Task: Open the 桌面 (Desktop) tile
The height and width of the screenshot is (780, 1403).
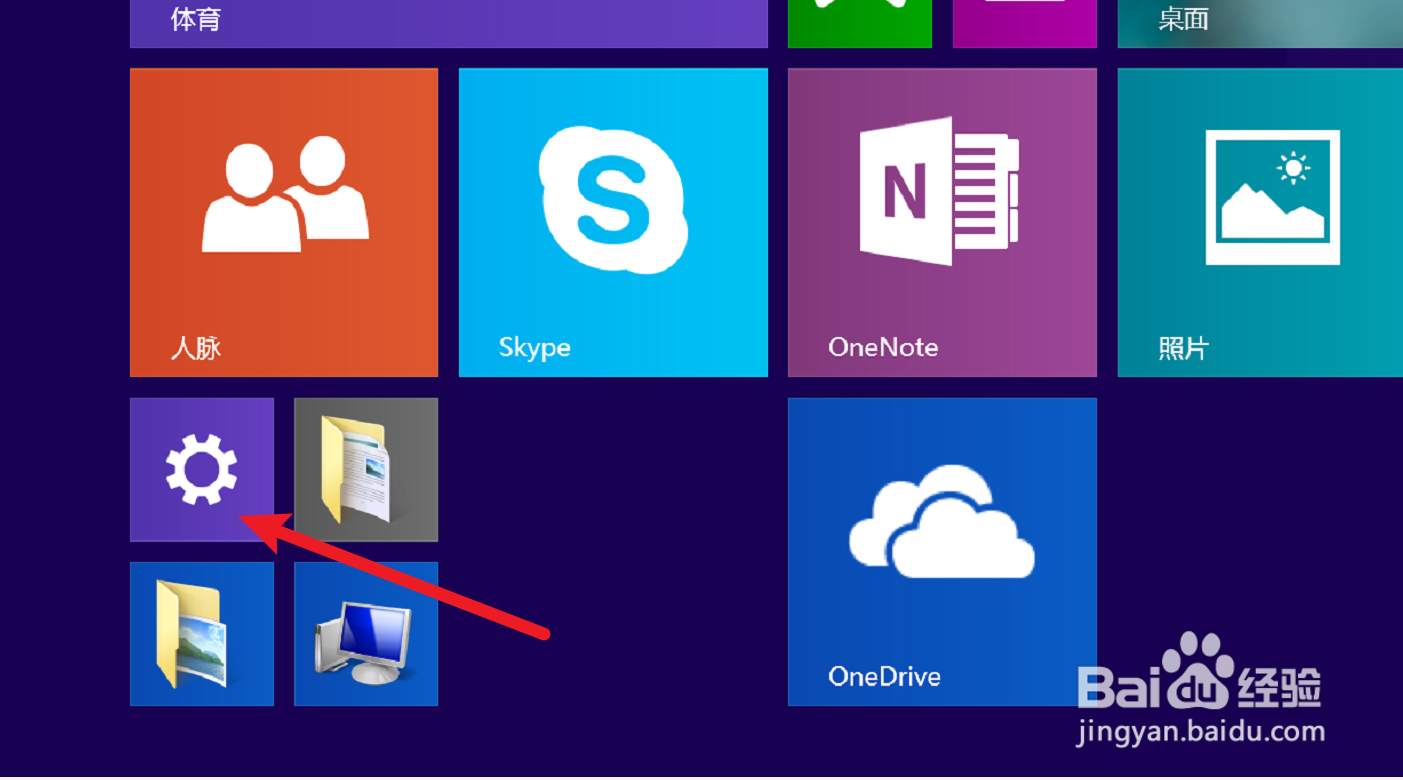Action: tap(1260, 23)
